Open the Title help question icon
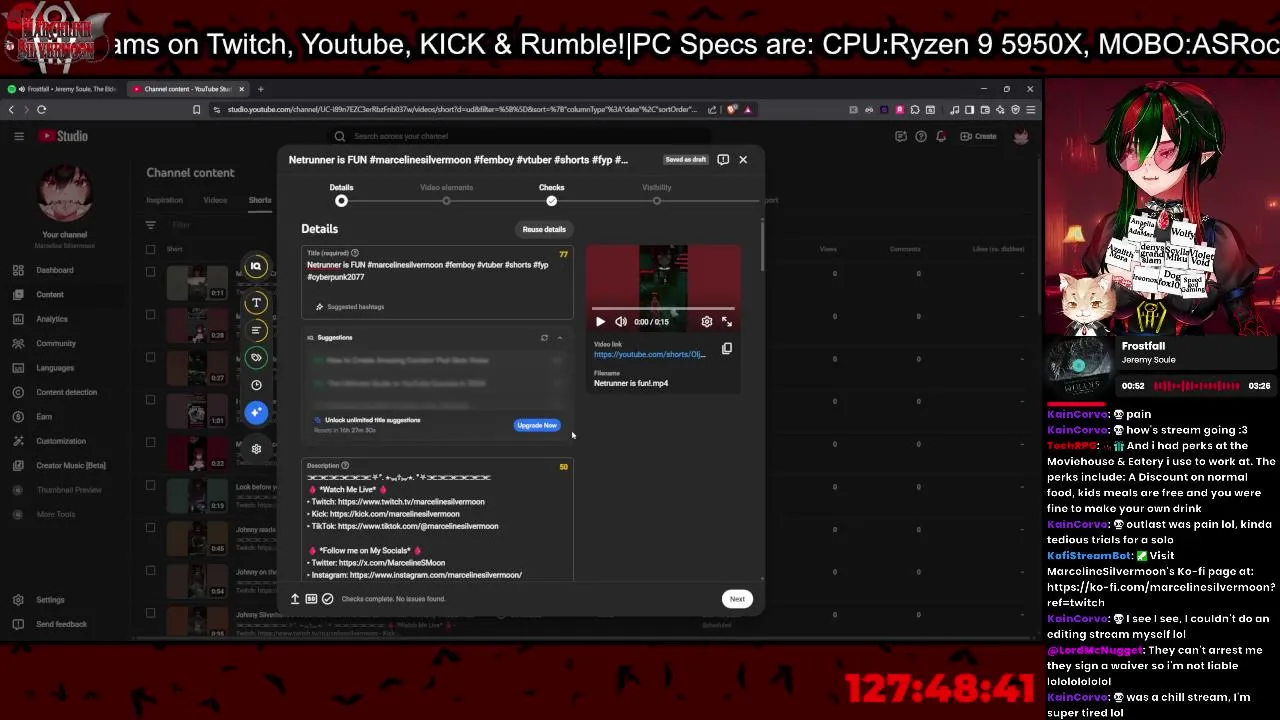 354,253
